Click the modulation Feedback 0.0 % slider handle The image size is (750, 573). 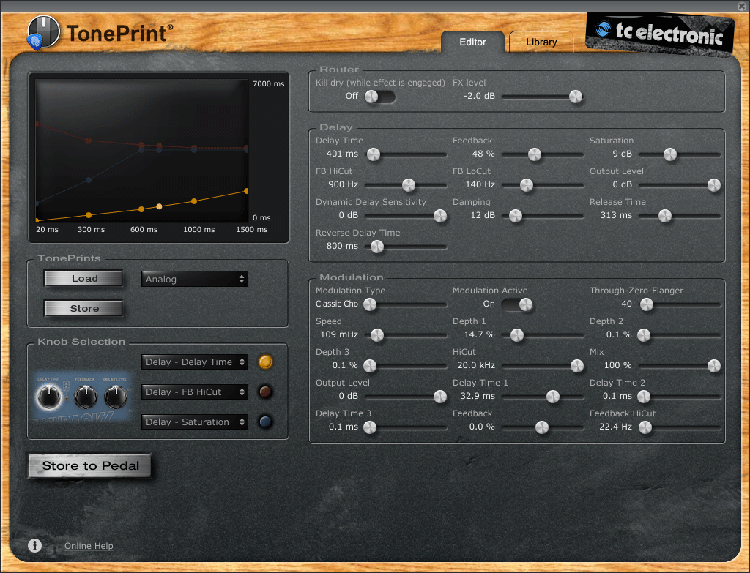(541, 427)
